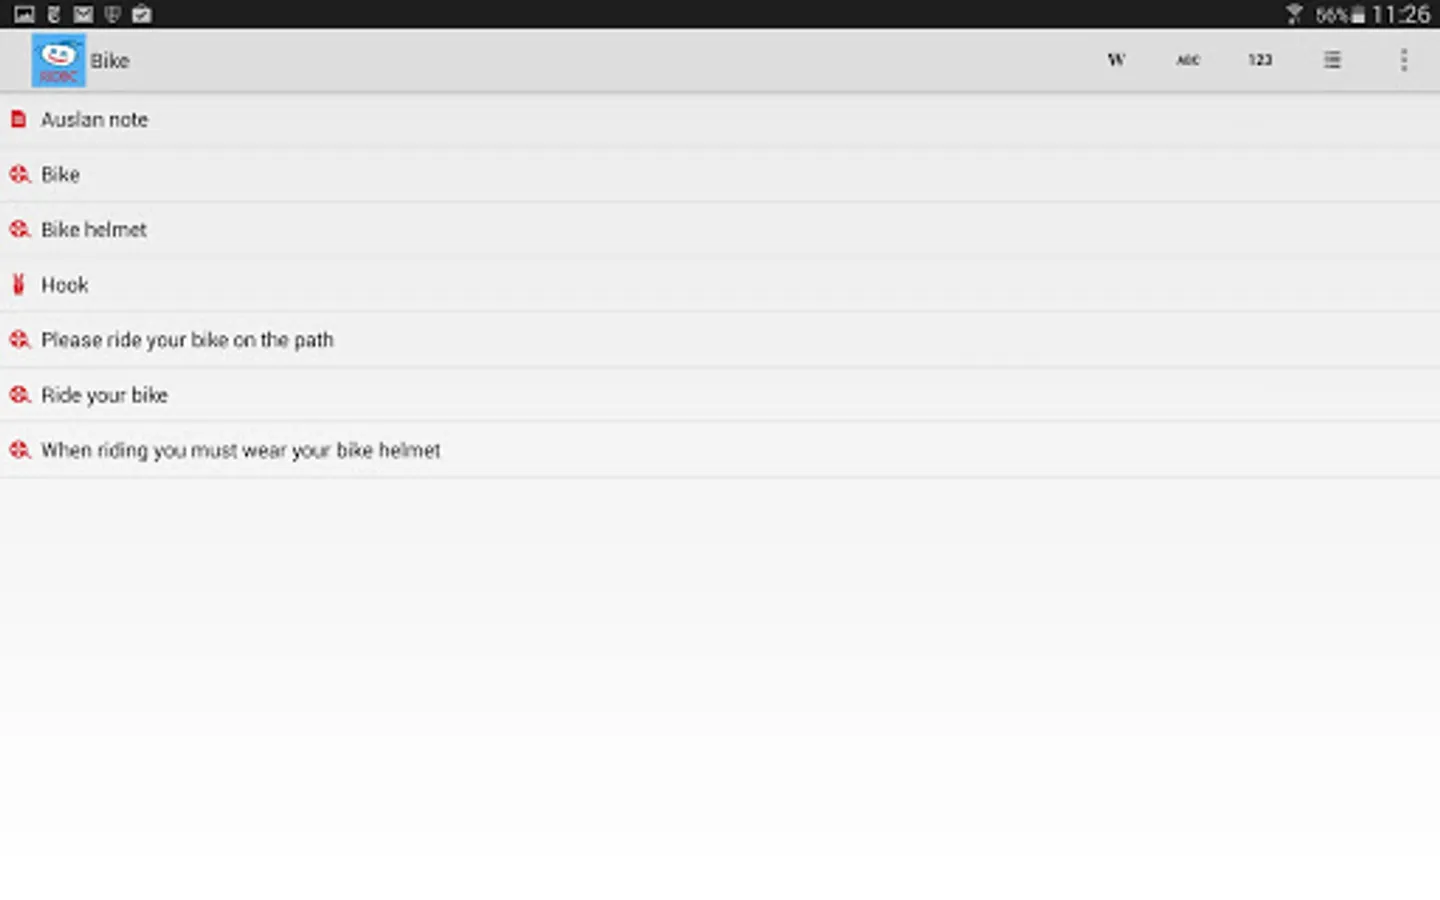Open the Bike sign entry

click(720, 175)
